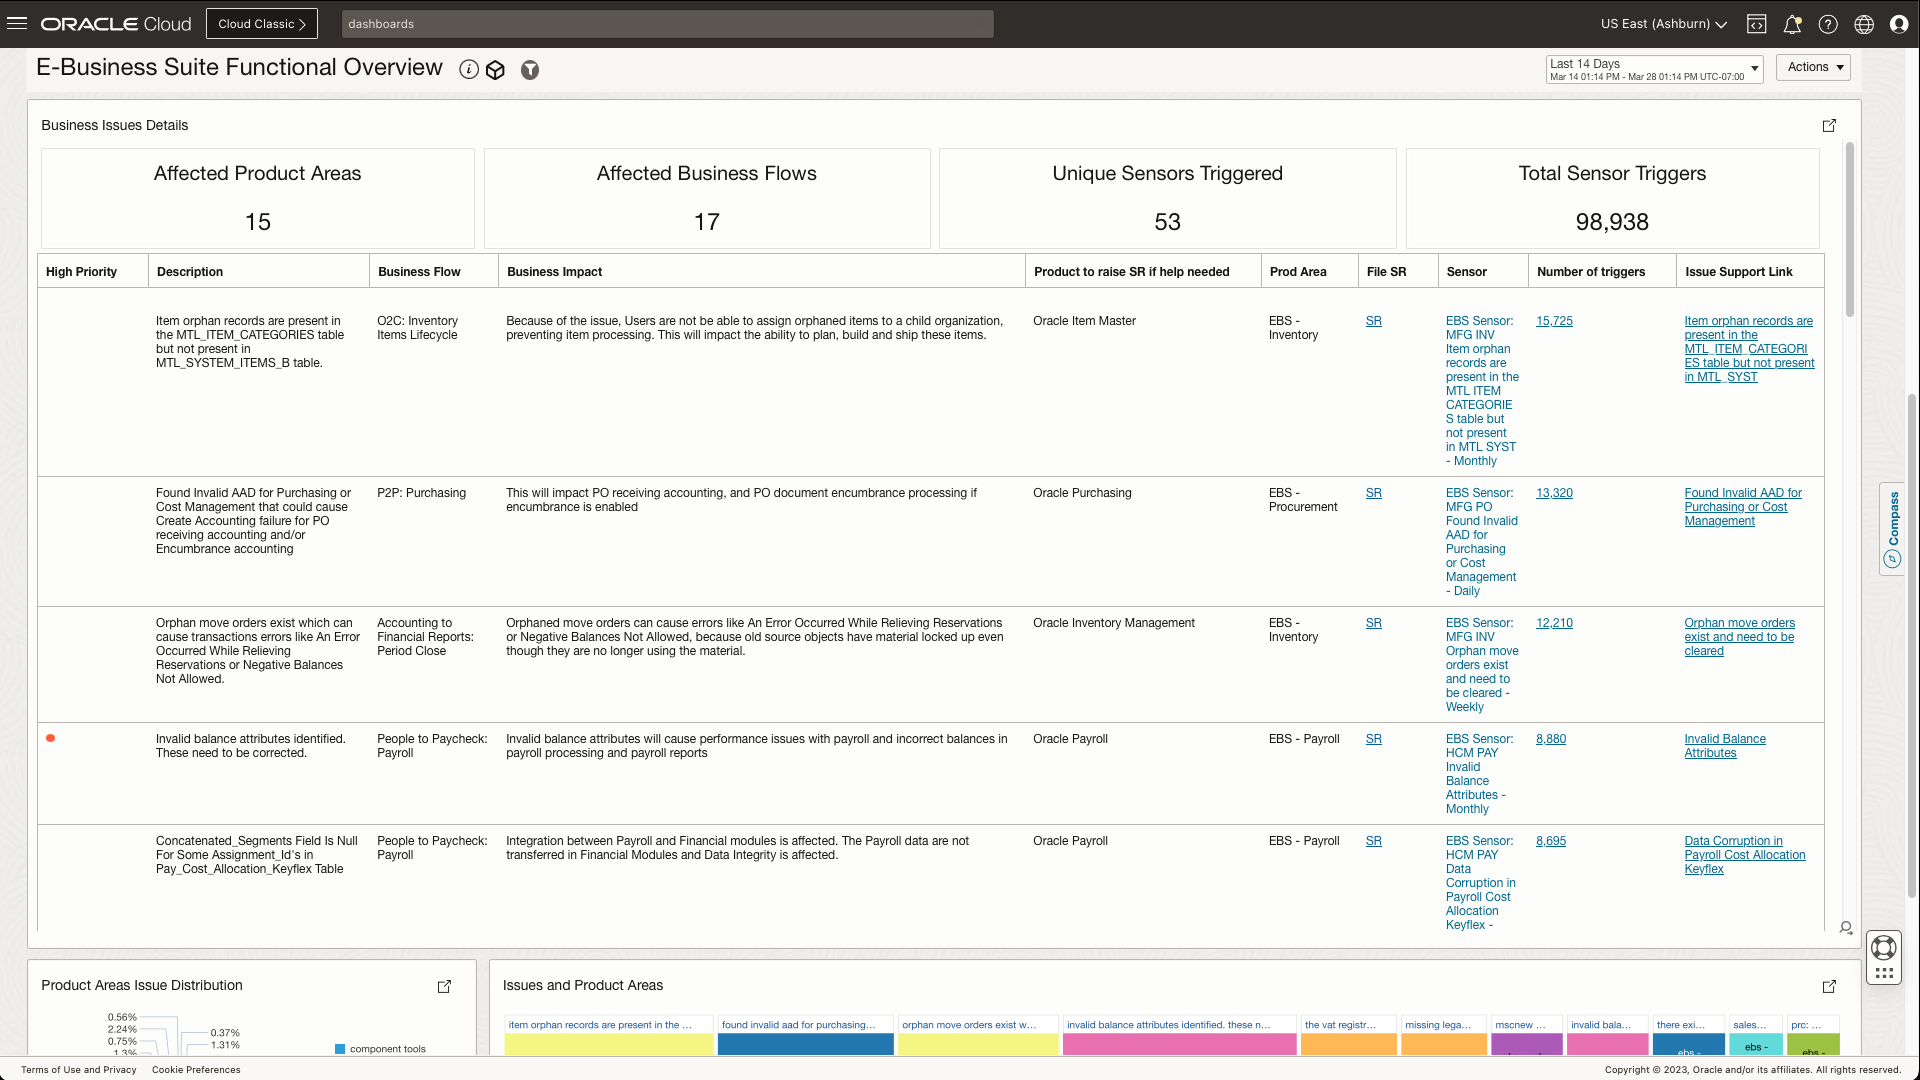Open the Last 14 Days time range dropdown
The width and height of the screenshot is (1920, 1080).
tap(1654, 69)
